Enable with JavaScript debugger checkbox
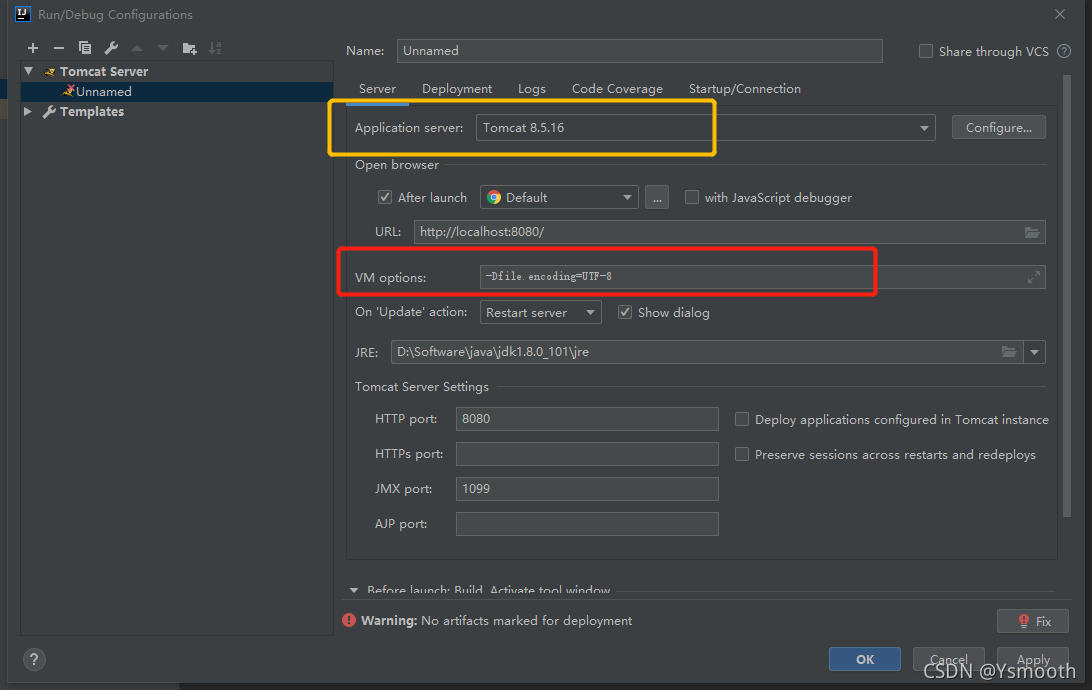The image size is (1092, 690). point(692,197)
